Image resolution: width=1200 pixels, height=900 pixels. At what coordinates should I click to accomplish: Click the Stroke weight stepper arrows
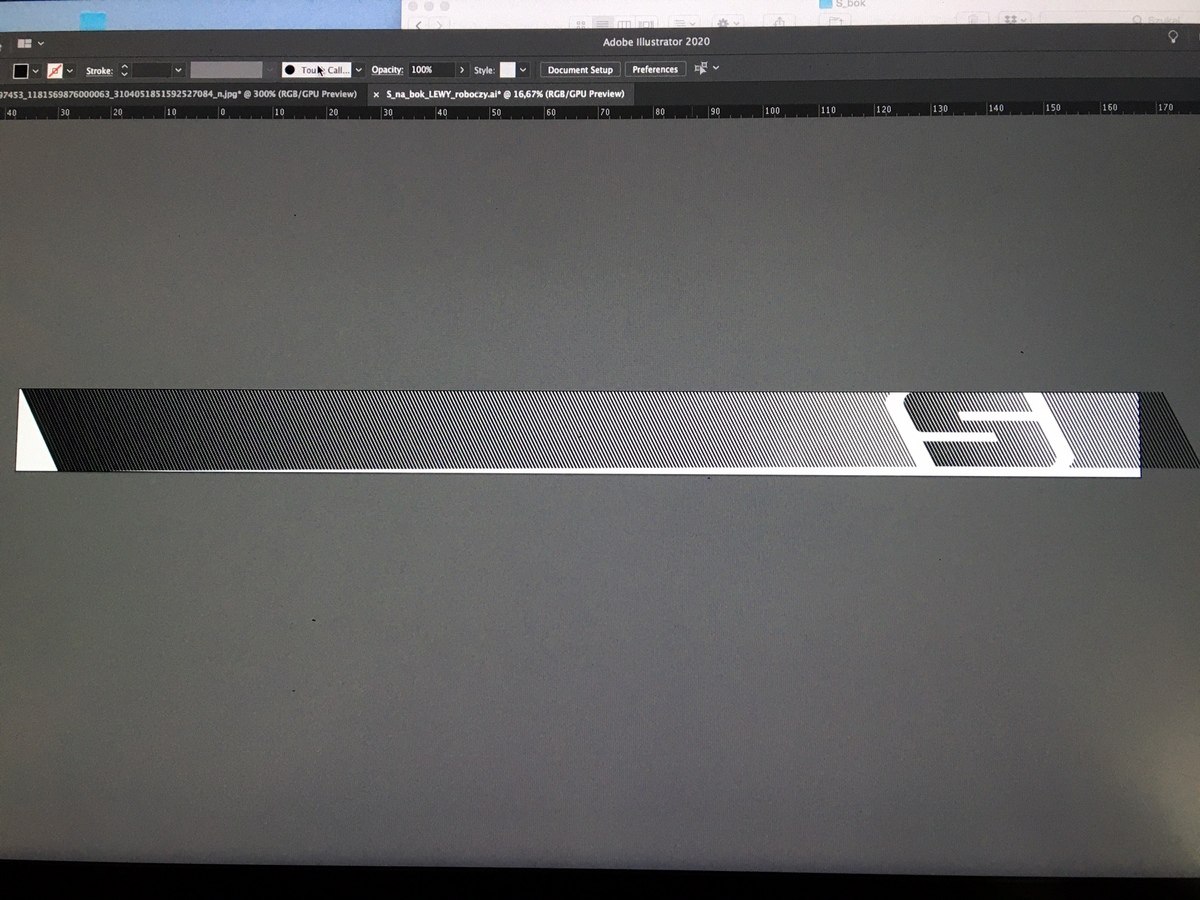(124, 71)
